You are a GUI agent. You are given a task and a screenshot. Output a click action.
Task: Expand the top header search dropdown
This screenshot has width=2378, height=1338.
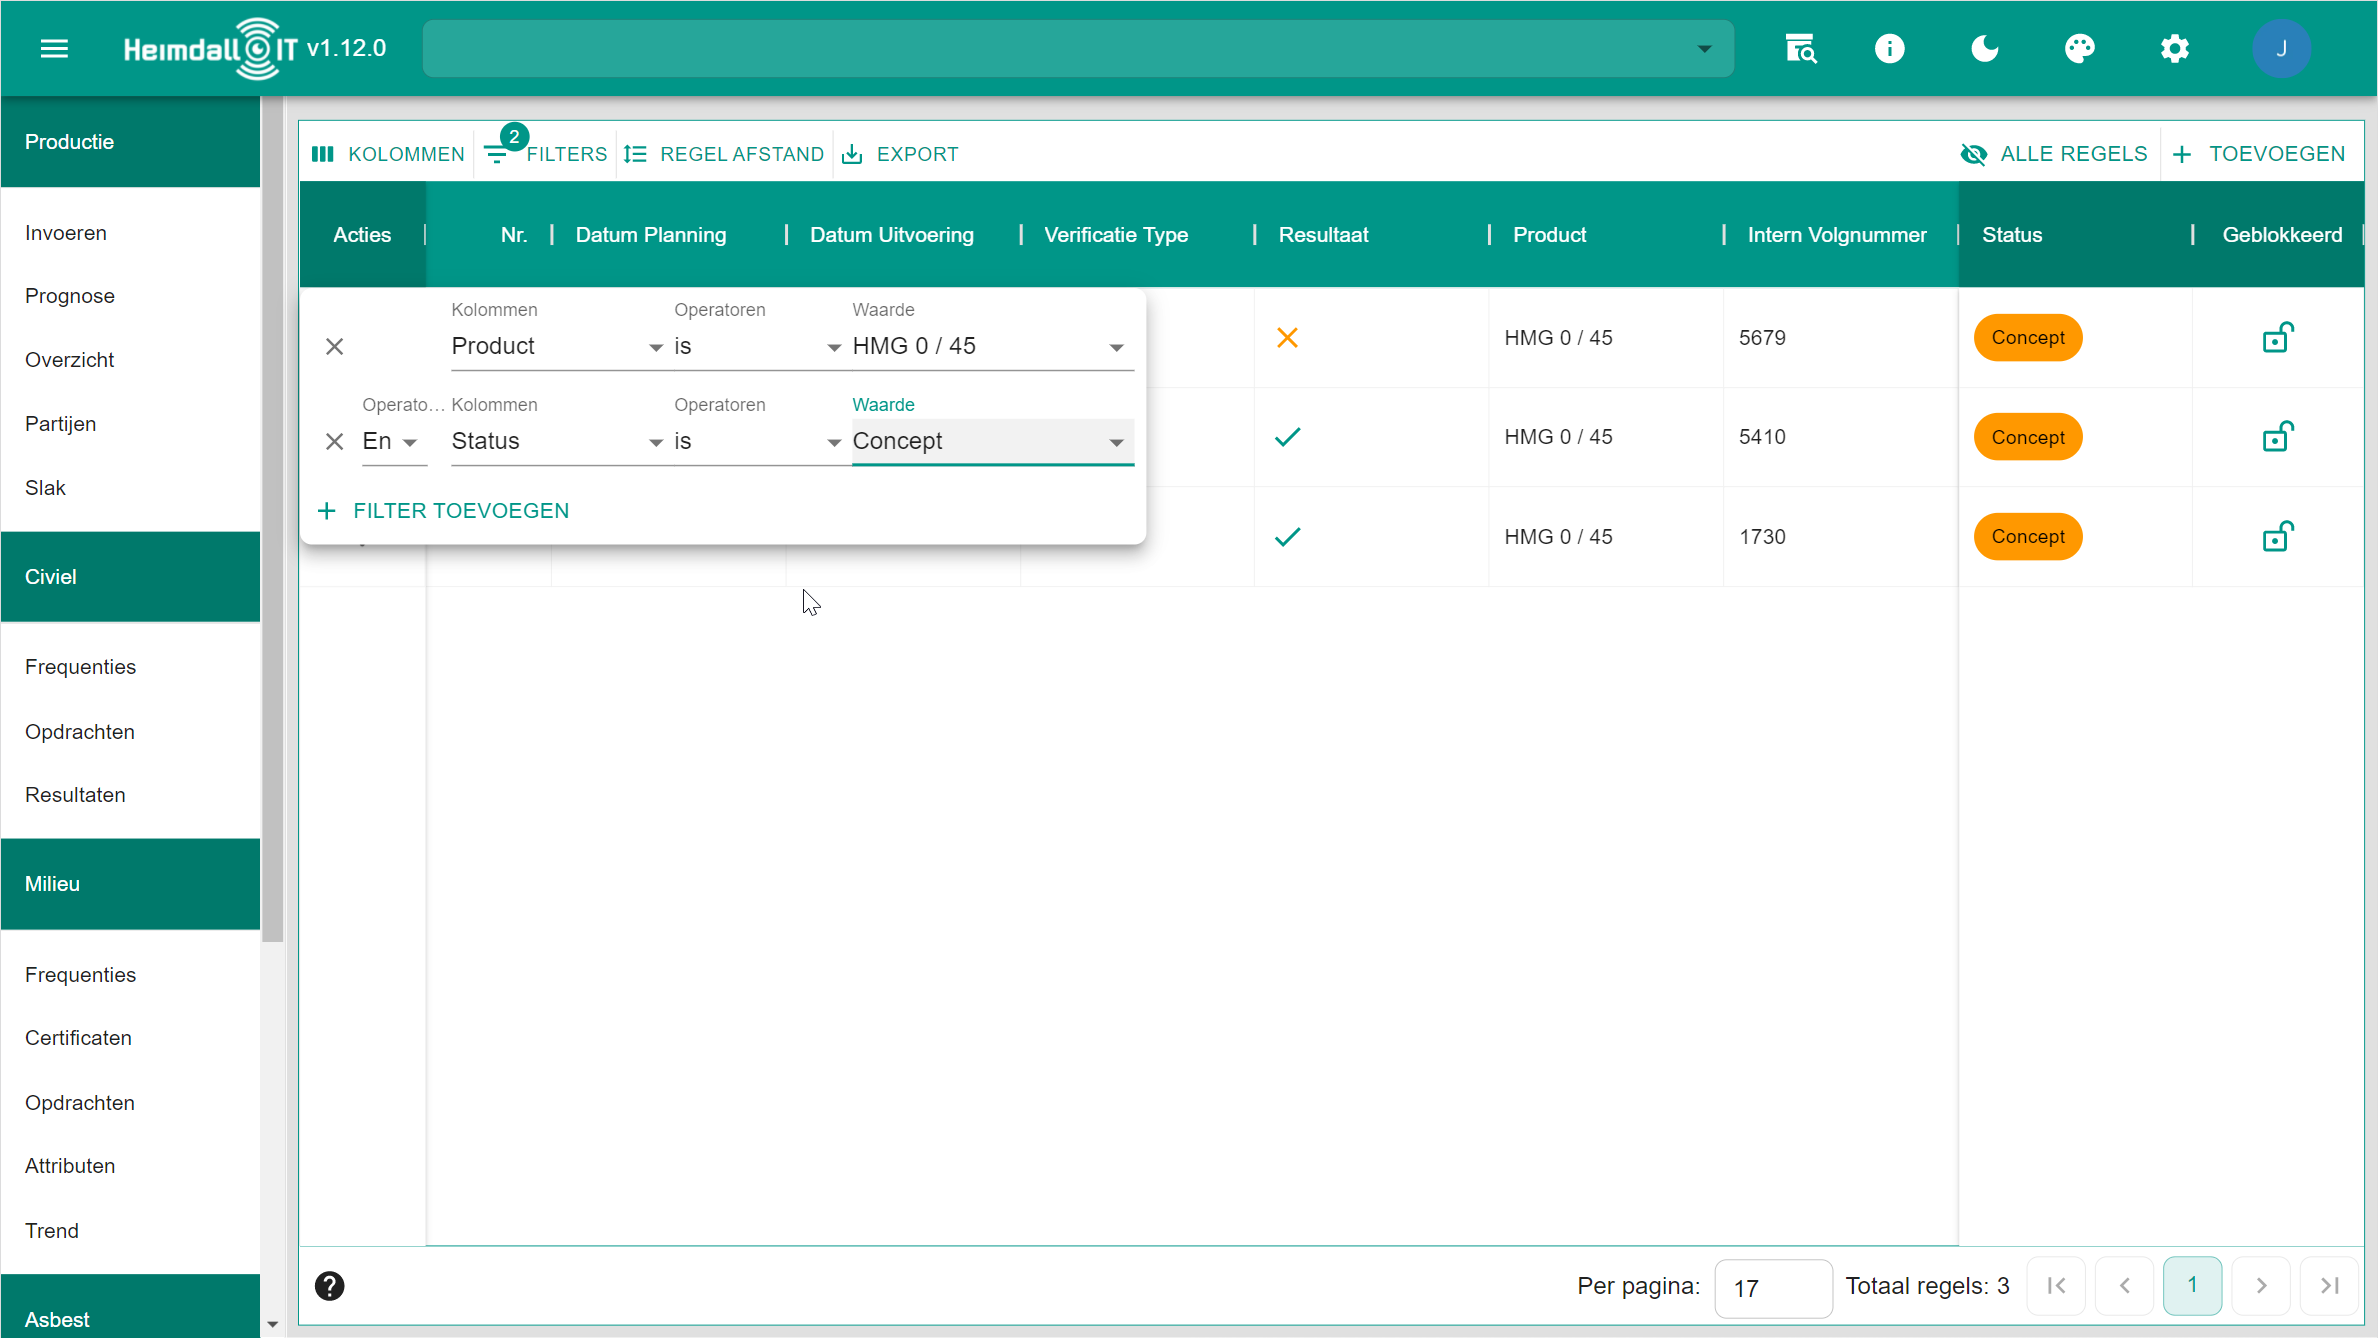(1704, 48)
